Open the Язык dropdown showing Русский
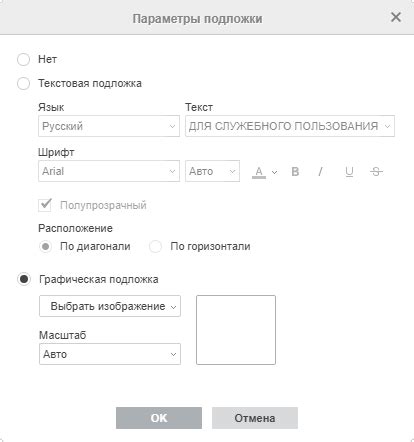Screen dimensions: 414x442 [x=109, y=126]
